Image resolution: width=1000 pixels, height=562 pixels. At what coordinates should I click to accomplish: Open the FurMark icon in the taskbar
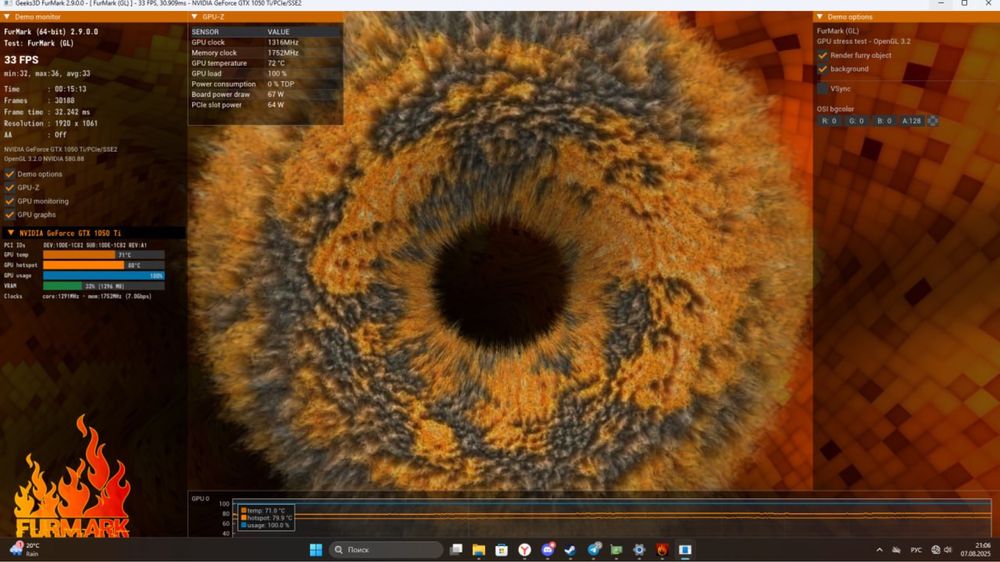click(662, 550)
